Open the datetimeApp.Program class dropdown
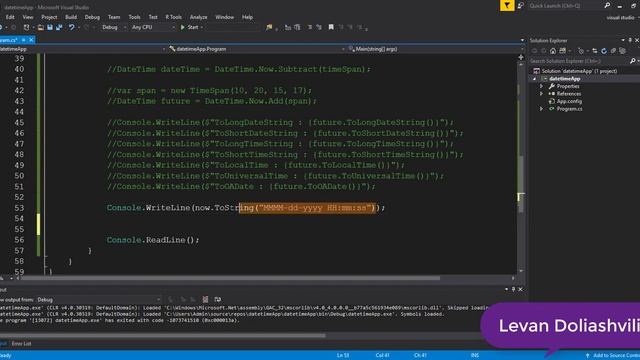 [x=257, y=49]
